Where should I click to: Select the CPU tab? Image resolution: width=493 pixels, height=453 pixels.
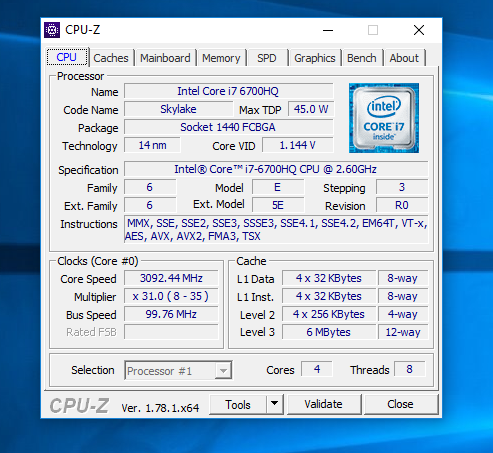tap(67, 57)
